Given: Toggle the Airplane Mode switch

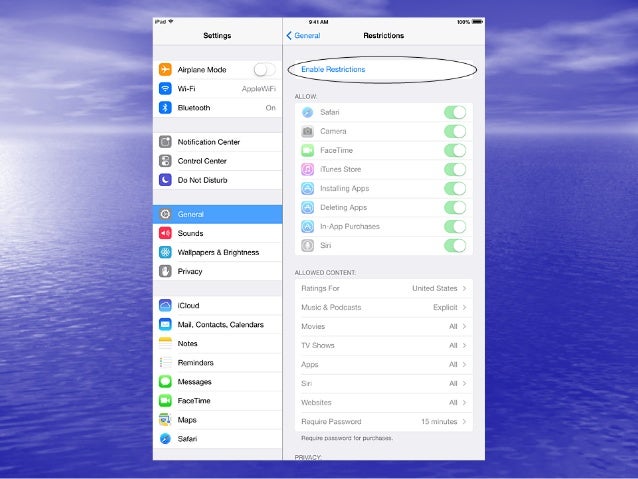Looking at the screenshot, I should point(264,70).
